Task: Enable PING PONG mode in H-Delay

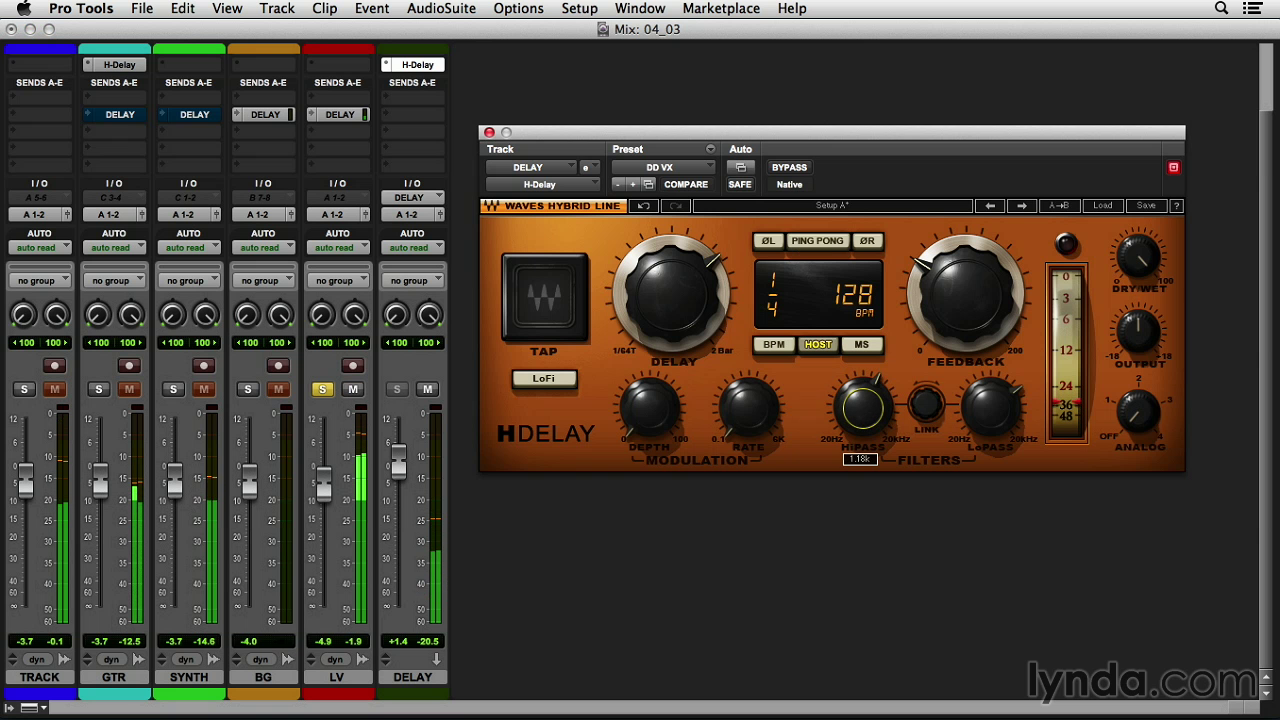Action: tap(817, 241)
